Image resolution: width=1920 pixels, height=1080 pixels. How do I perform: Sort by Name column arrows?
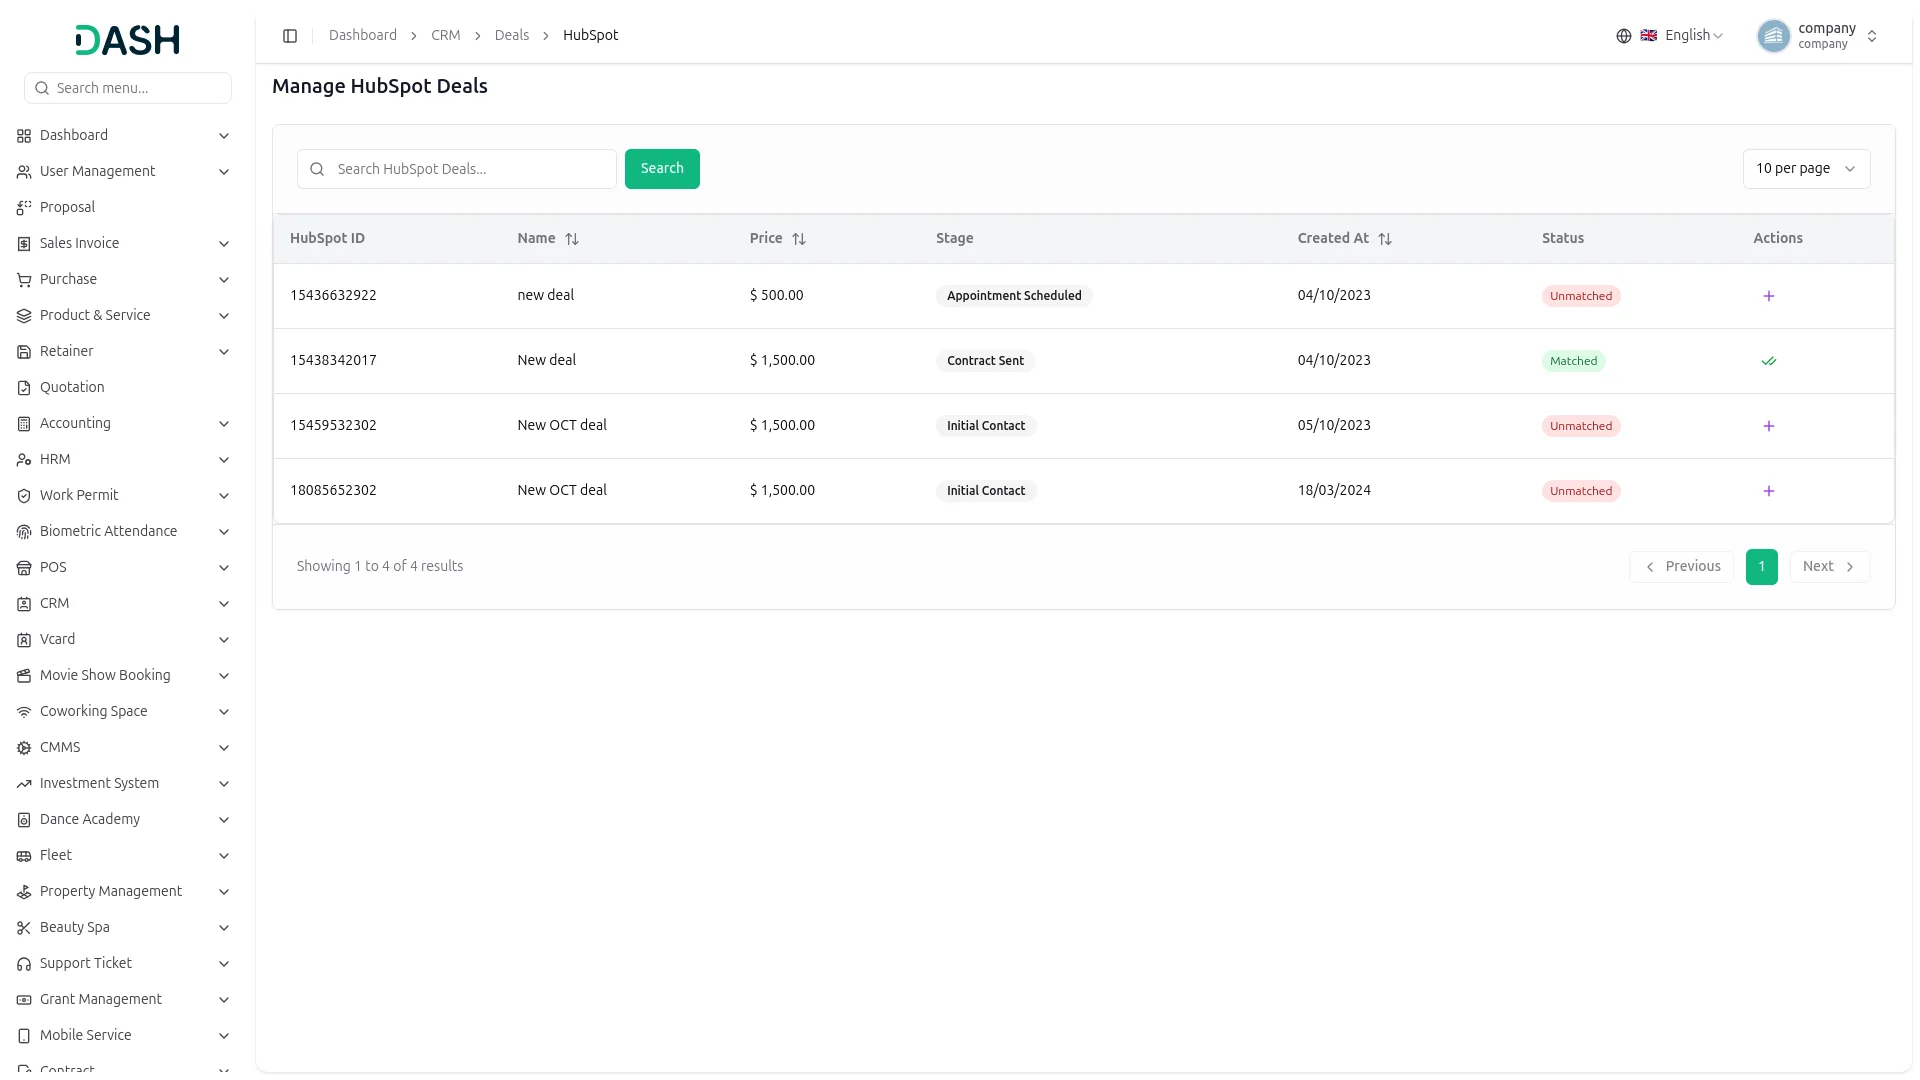coord(572,239)
